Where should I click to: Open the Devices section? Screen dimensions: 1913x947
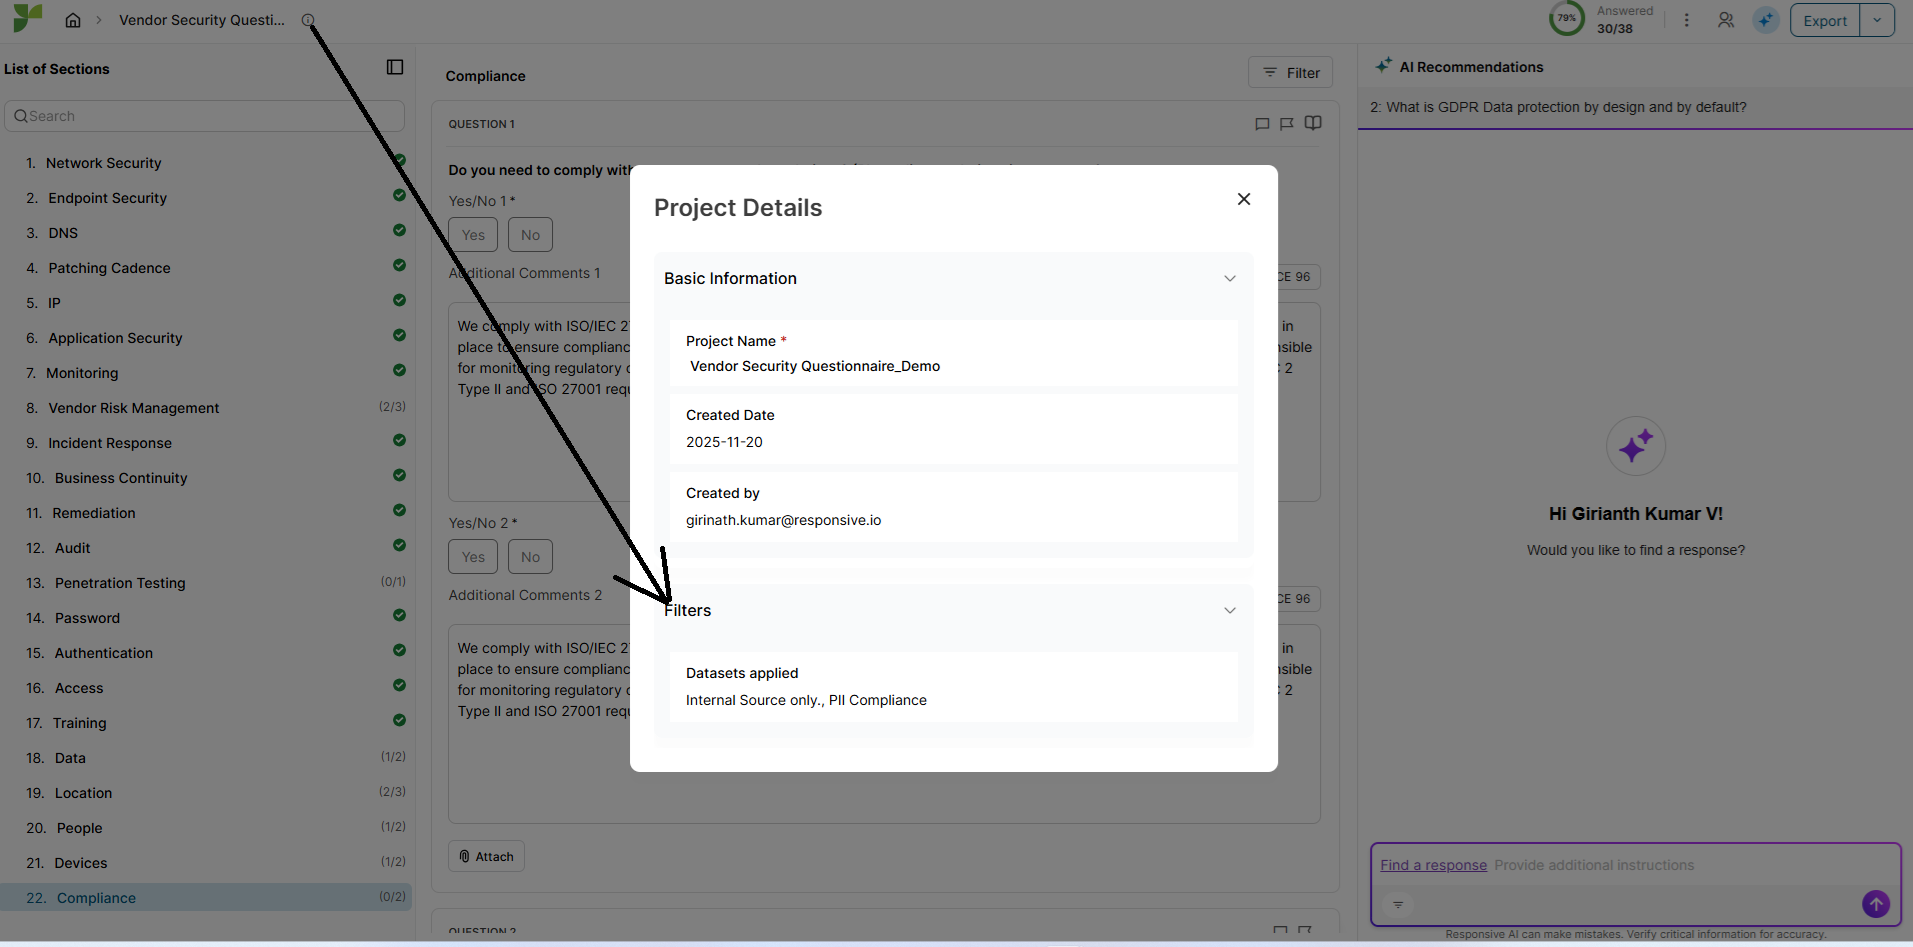[x=208, y=863]
